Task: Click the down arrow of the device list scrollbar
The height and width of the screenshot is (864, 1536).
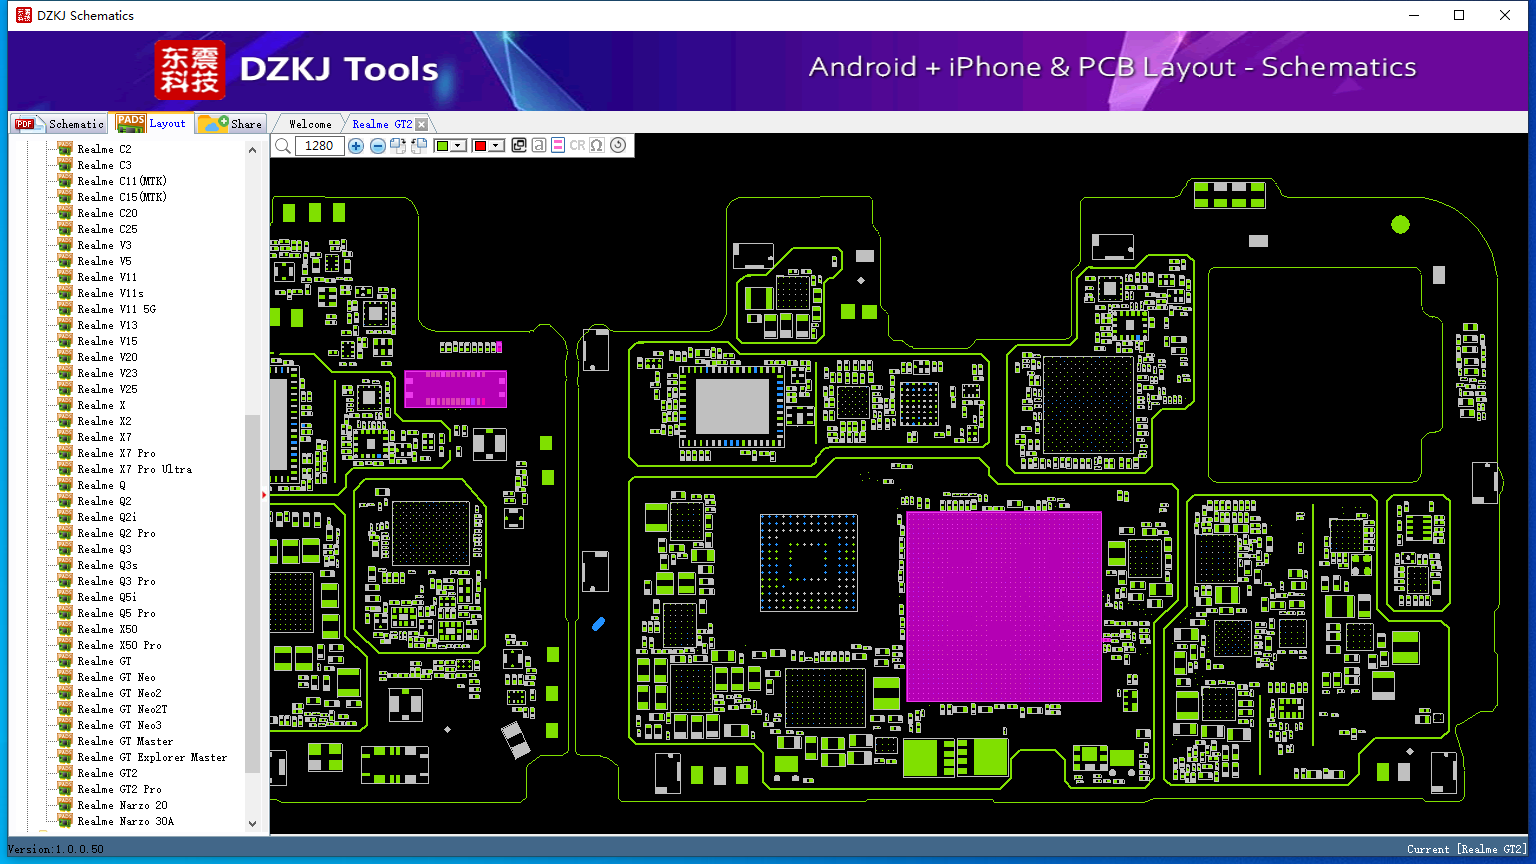Action: pos(252,823)
